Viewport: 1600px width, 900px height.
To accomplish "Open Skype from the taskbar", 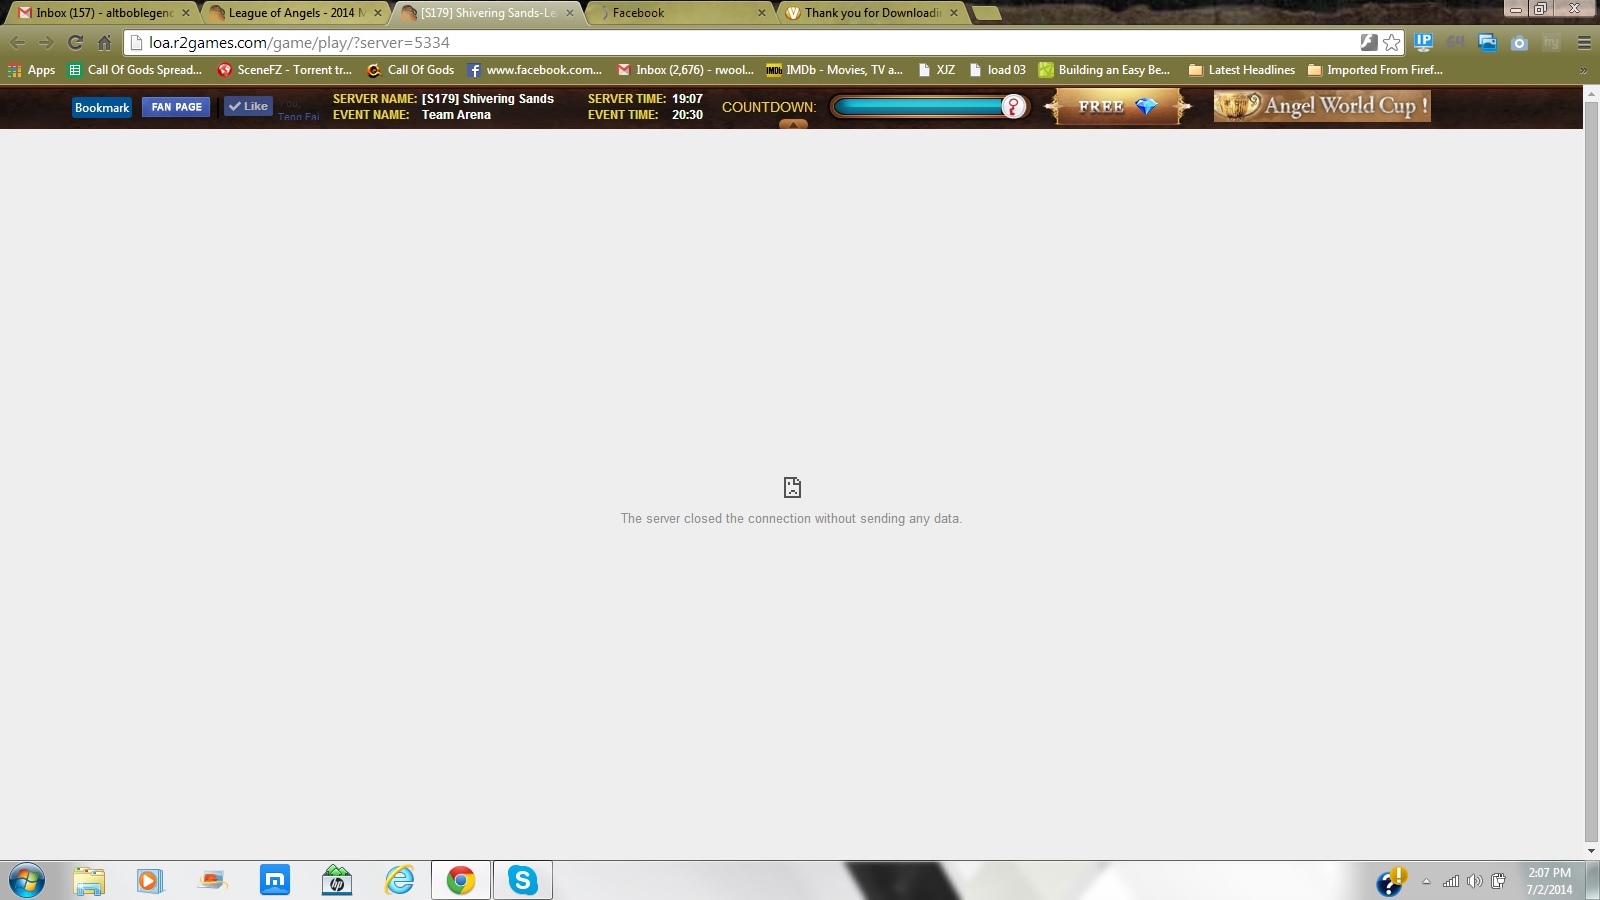I will (522, 880).
